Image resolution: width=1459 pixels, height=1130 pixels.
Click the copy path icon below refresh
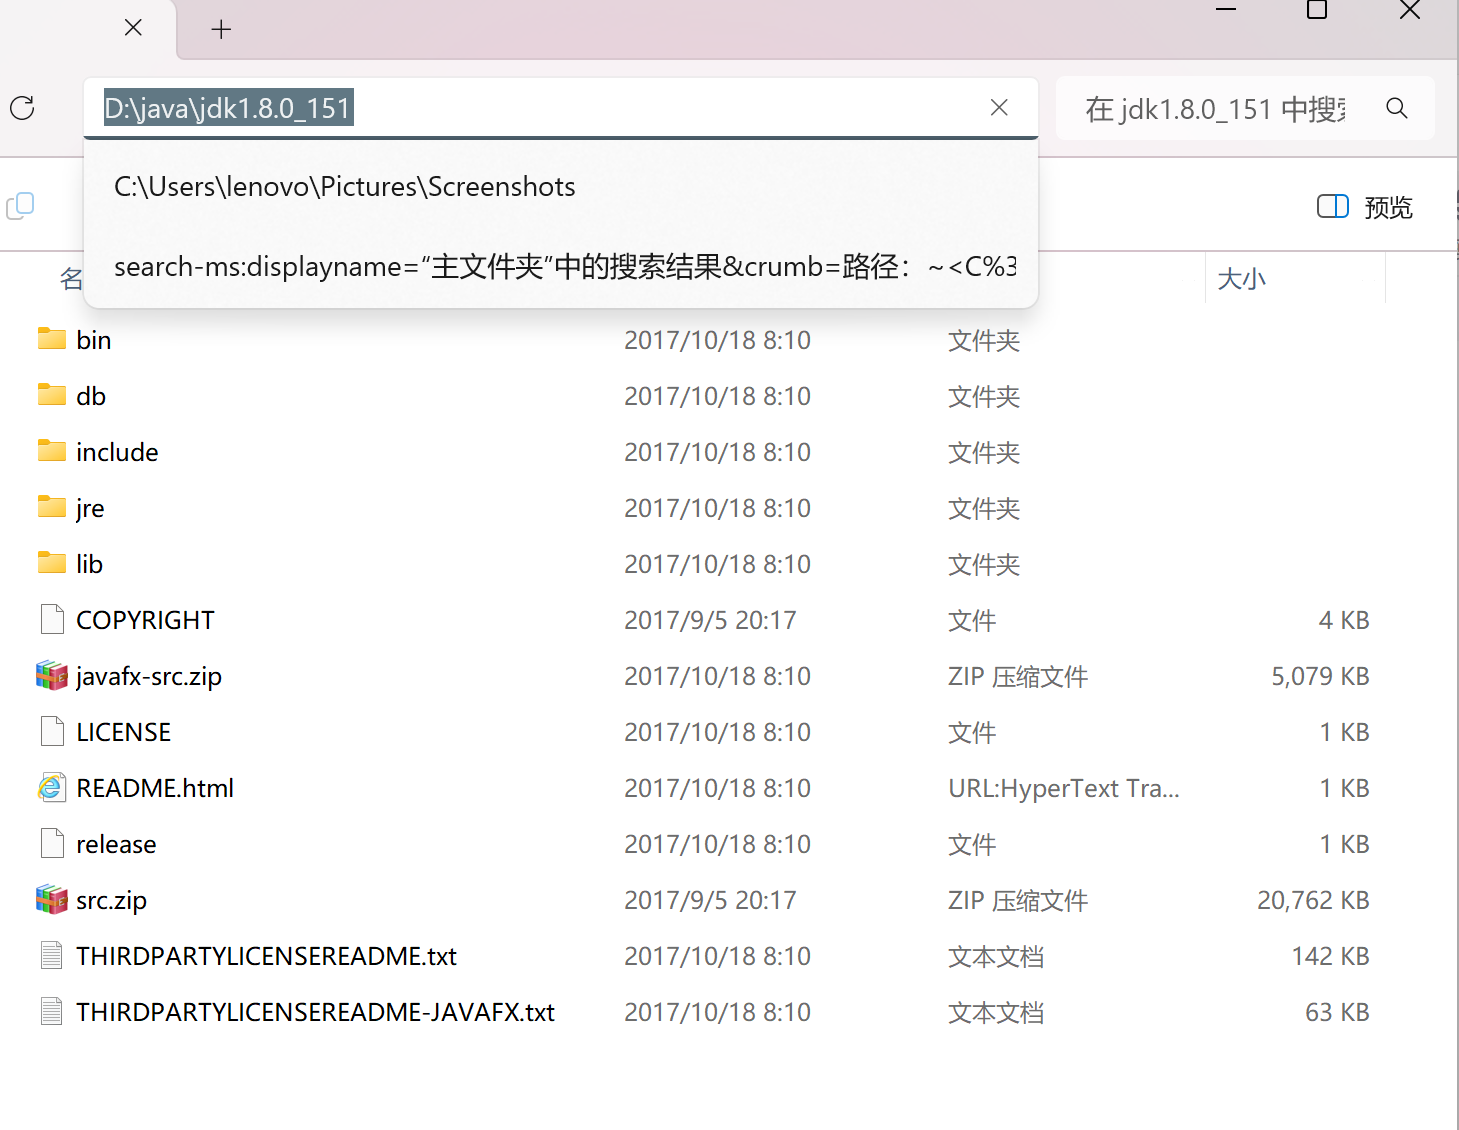(x=20, y=206)
